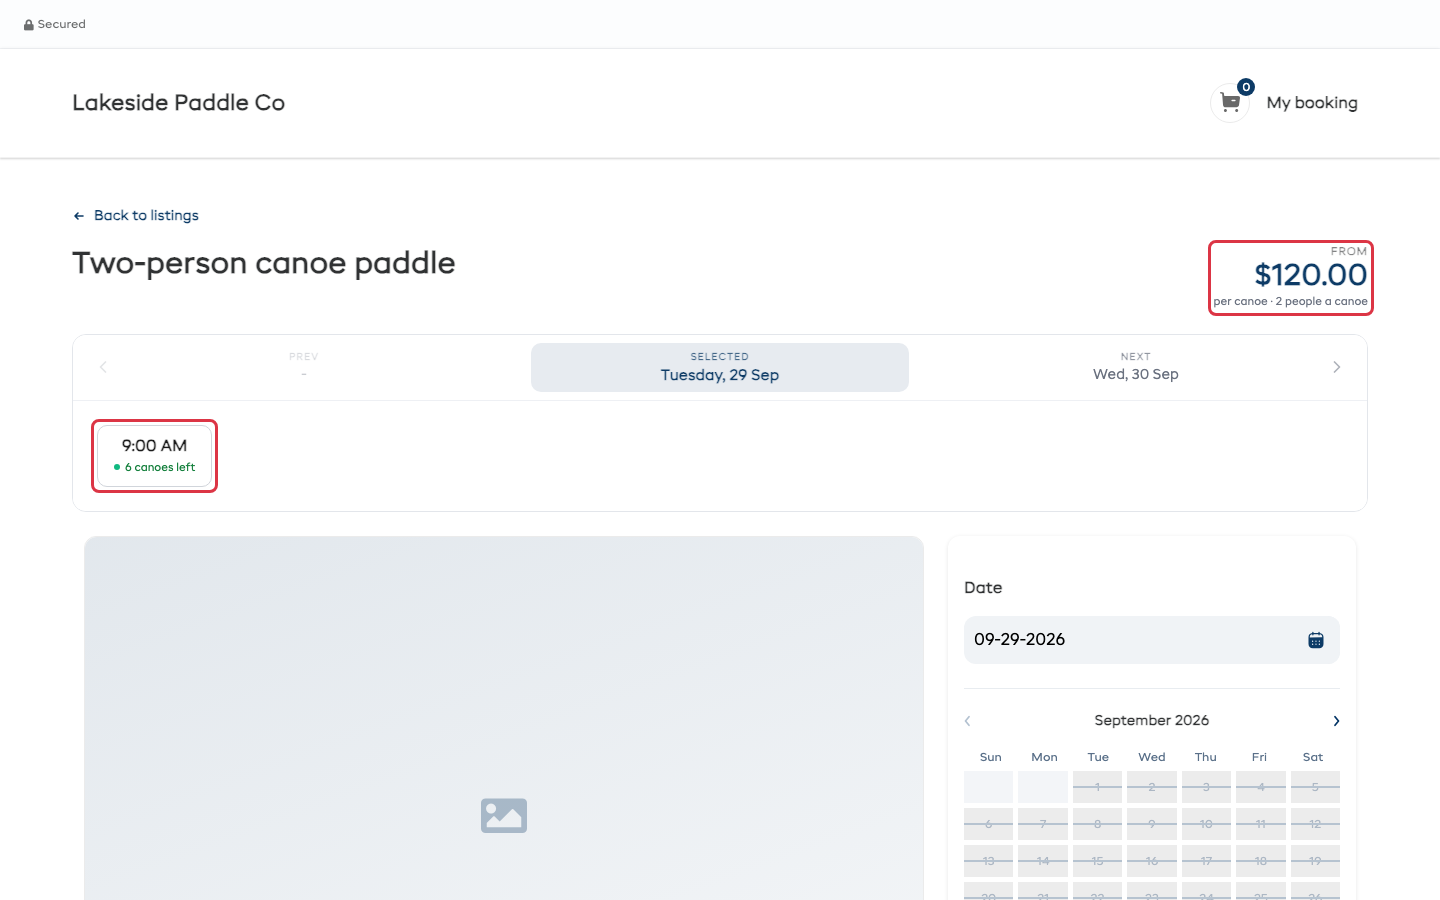The height and width of the screenshot is (900, 1440).
Task: Click the image placeholder icon
Action: (x=504, y=815)
